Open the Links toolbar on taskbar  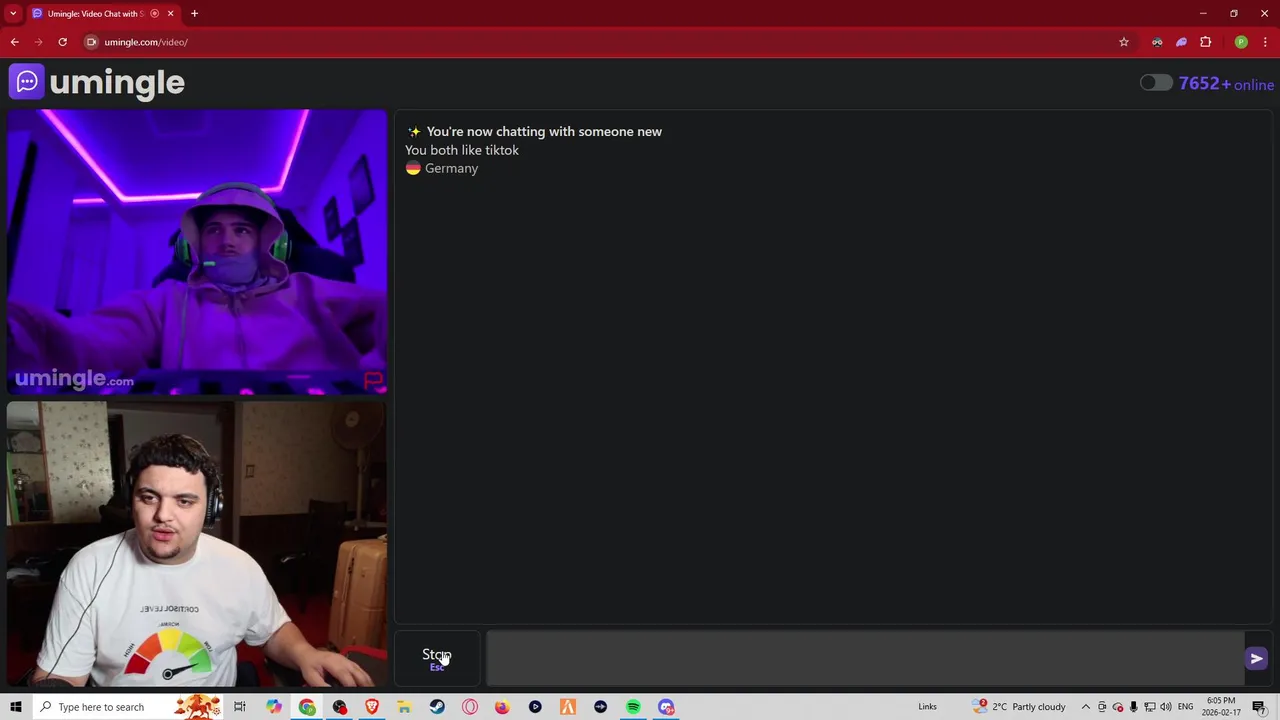(927, 707)
